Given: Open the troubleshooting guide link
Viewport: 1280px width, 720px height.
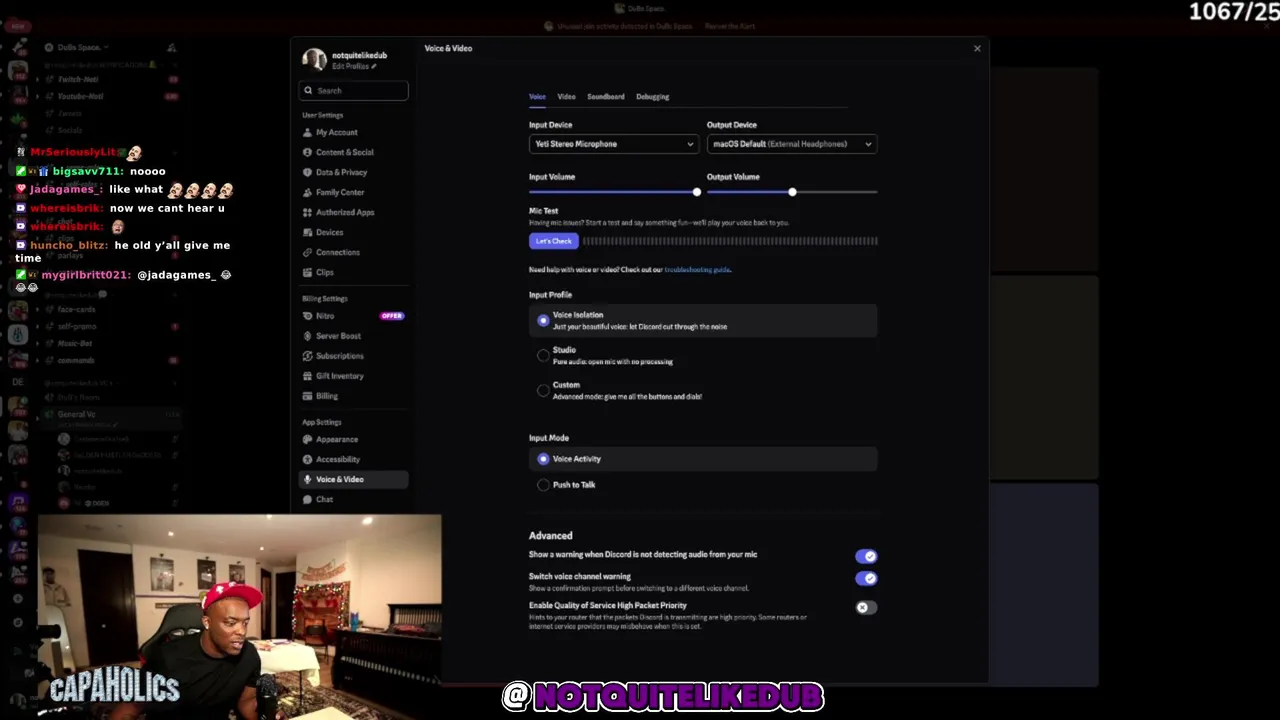Looking at the screenshot, I should [x=697, y=270].
